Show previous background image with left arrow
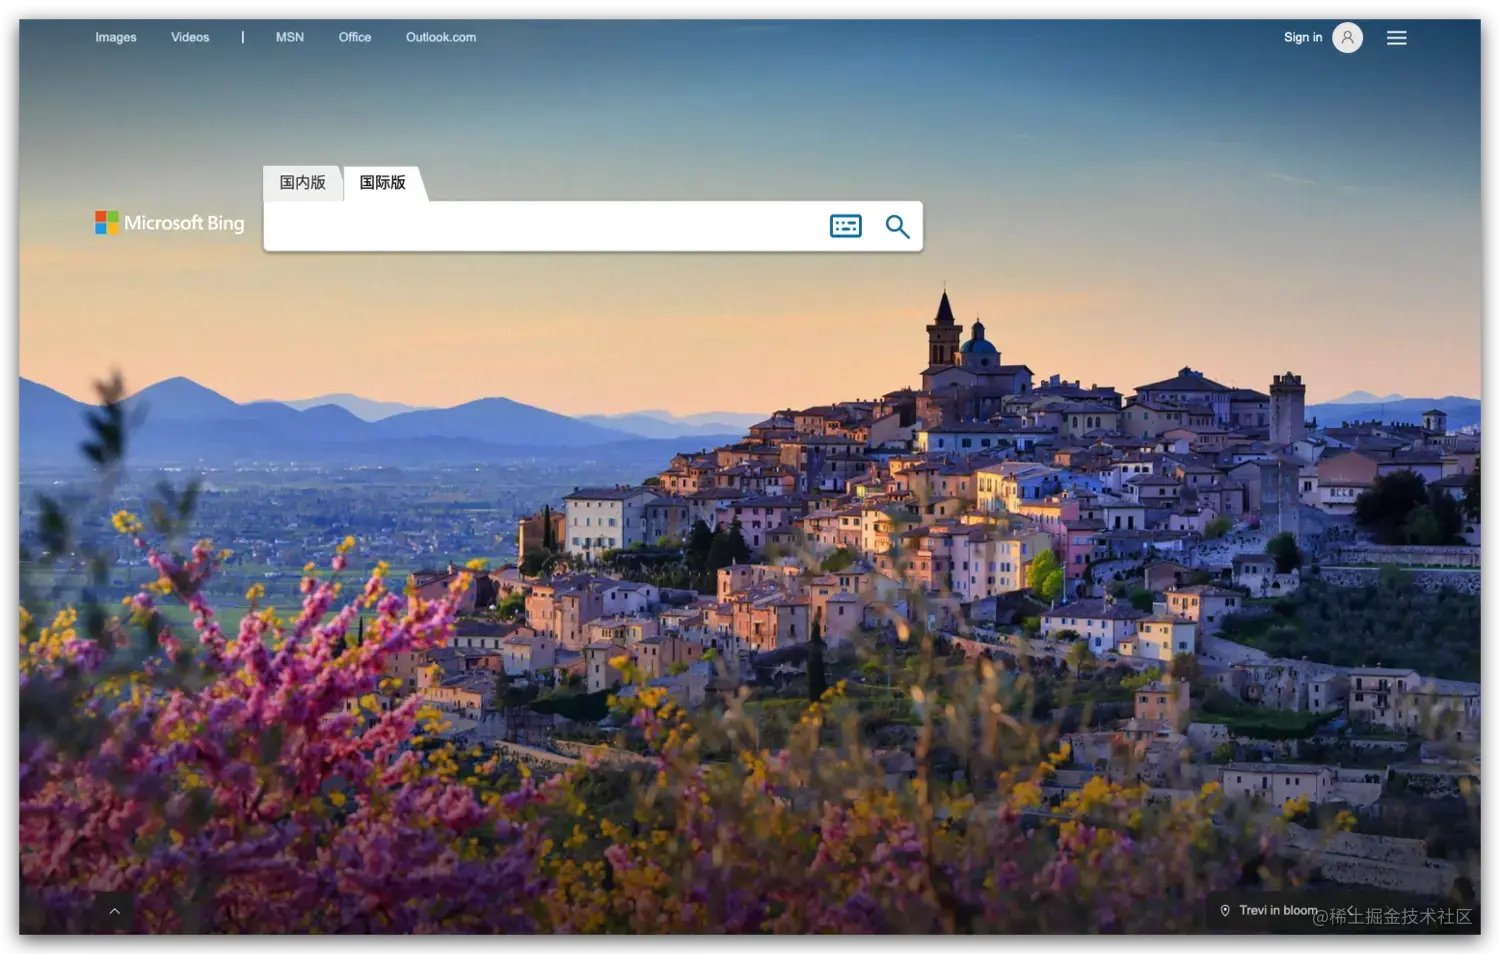The width and height of the screenshot is (1500, 954). point(1351,910)
